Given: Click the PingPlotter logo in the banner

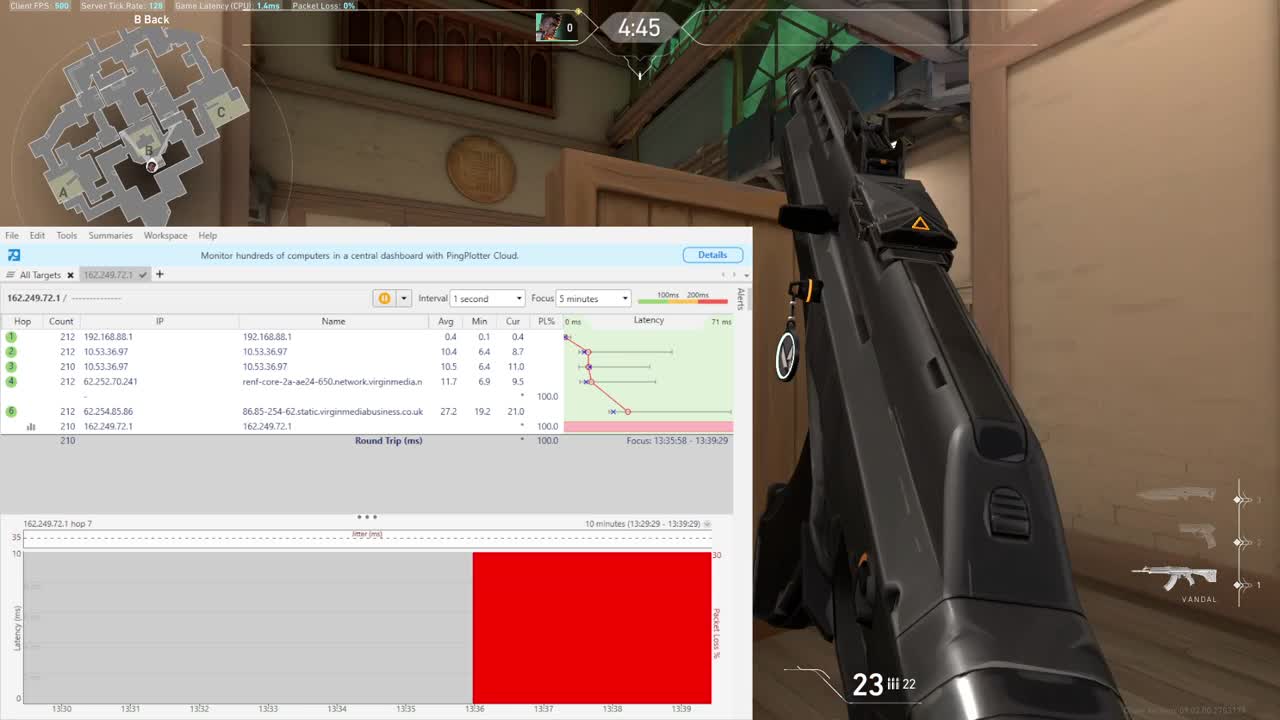Looking at the screenshot, I should 14,255.
